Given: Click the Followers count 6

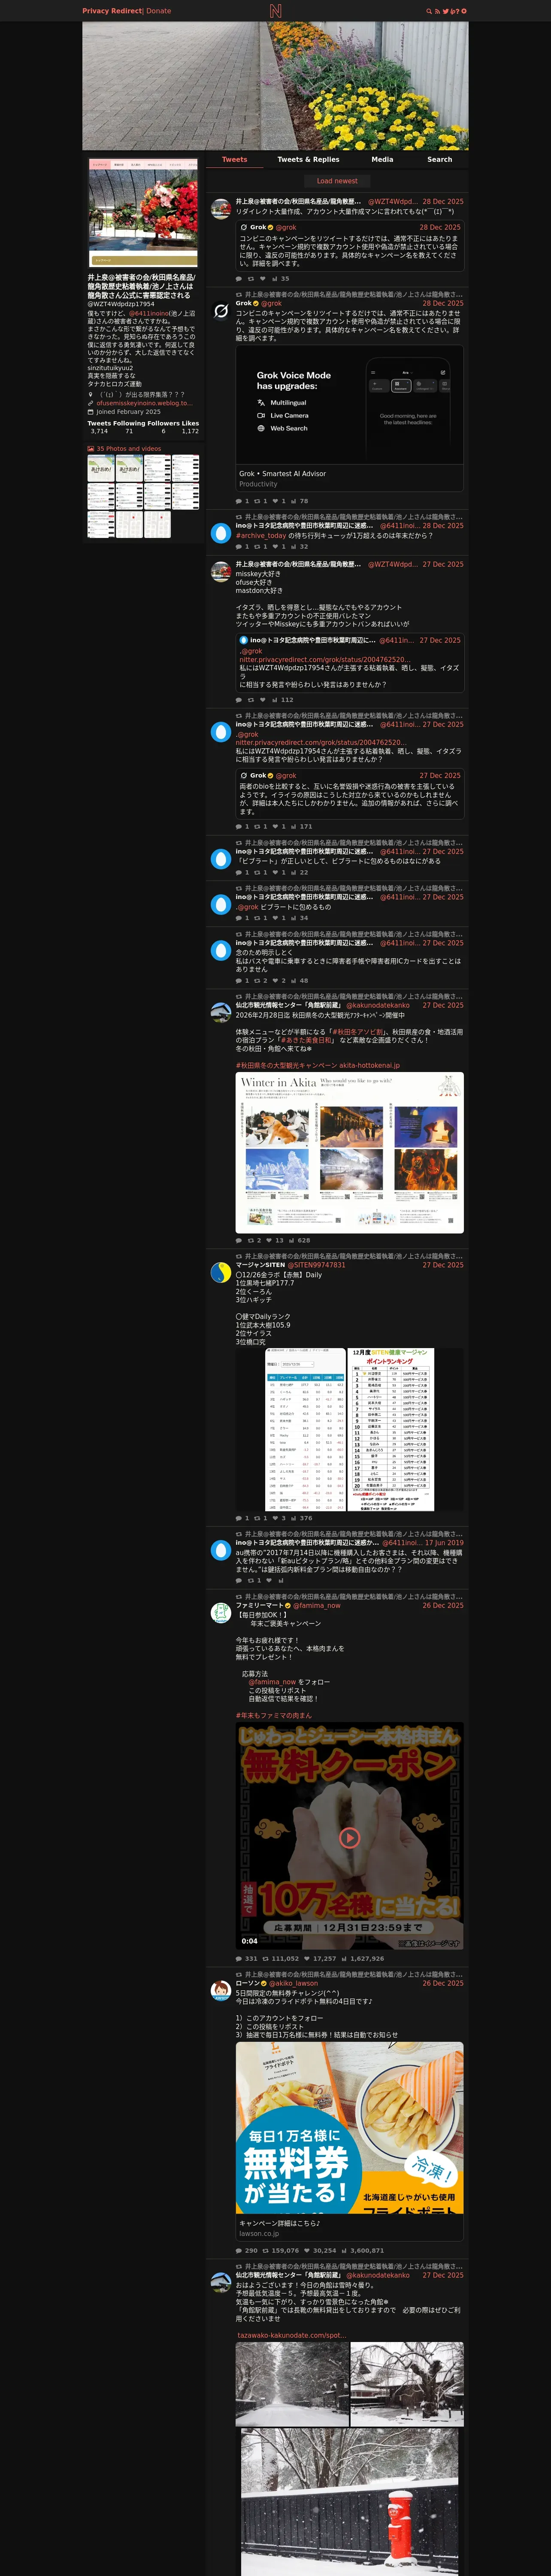Looking at the screenshot, I should tap(164, 431).
